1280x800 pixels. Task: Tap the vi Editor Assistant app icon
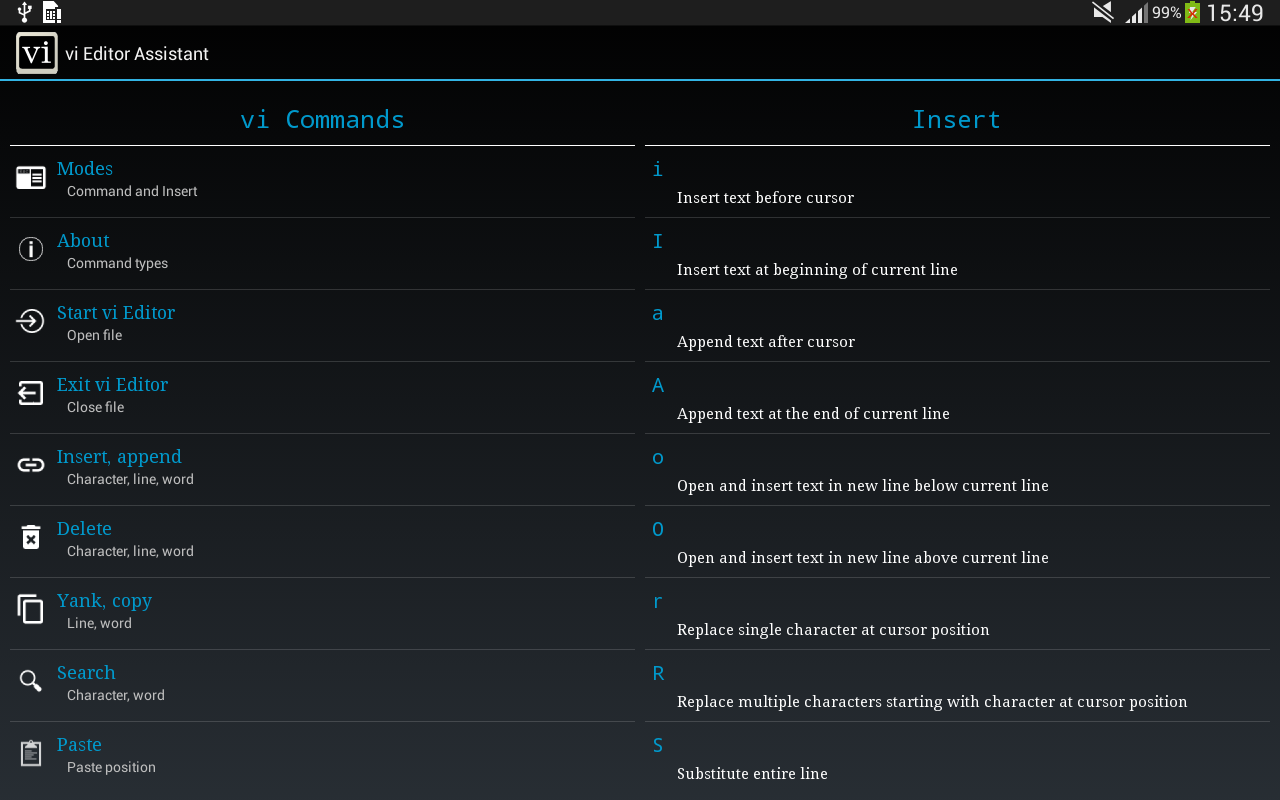pos(37,53)
